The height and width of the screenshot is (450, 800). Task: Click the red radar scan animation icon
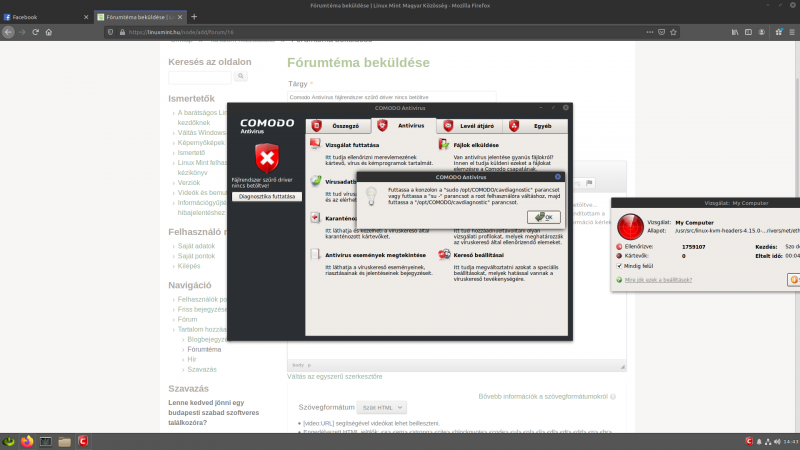tap(630, 227)
